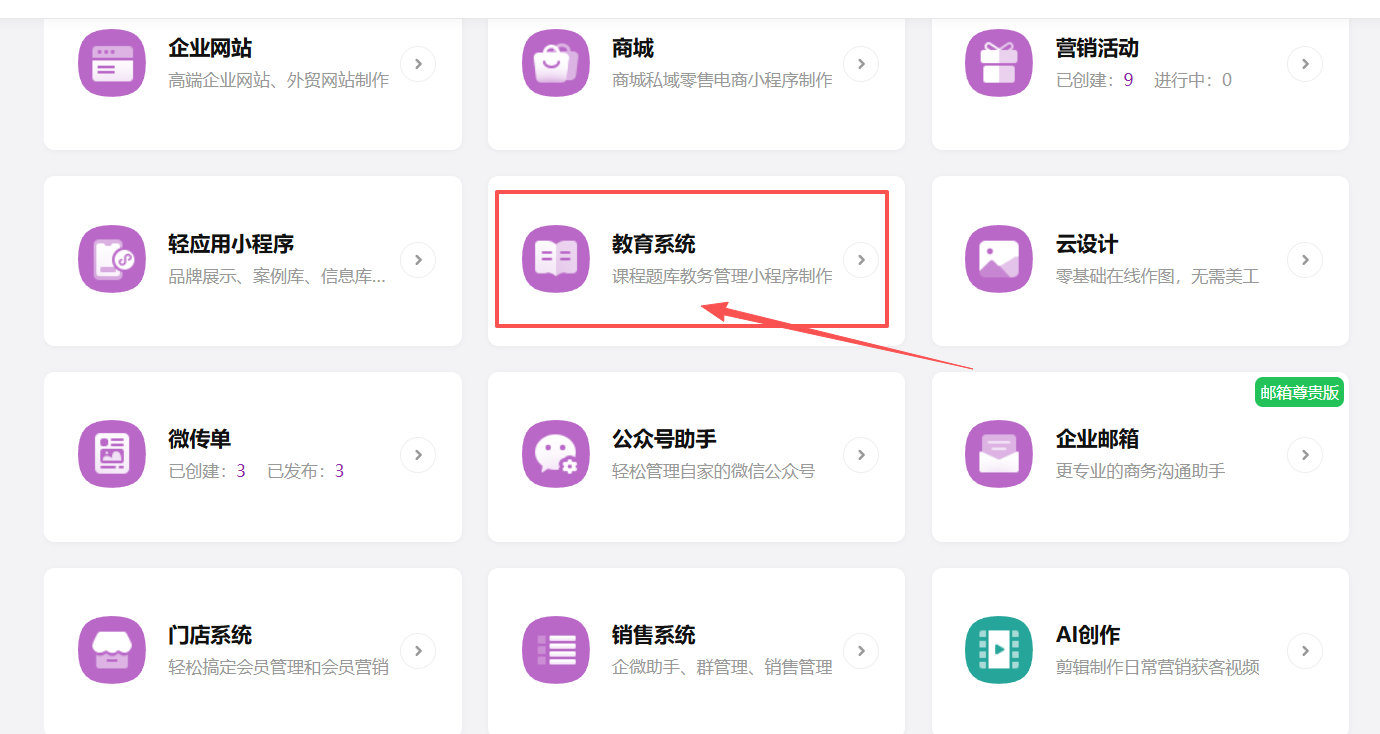Click description 轻松管理自家的微信公众号
Image resolution: width=1380 pixels, height=734 pixels.
pyautogui.click(x=714, y=471)
